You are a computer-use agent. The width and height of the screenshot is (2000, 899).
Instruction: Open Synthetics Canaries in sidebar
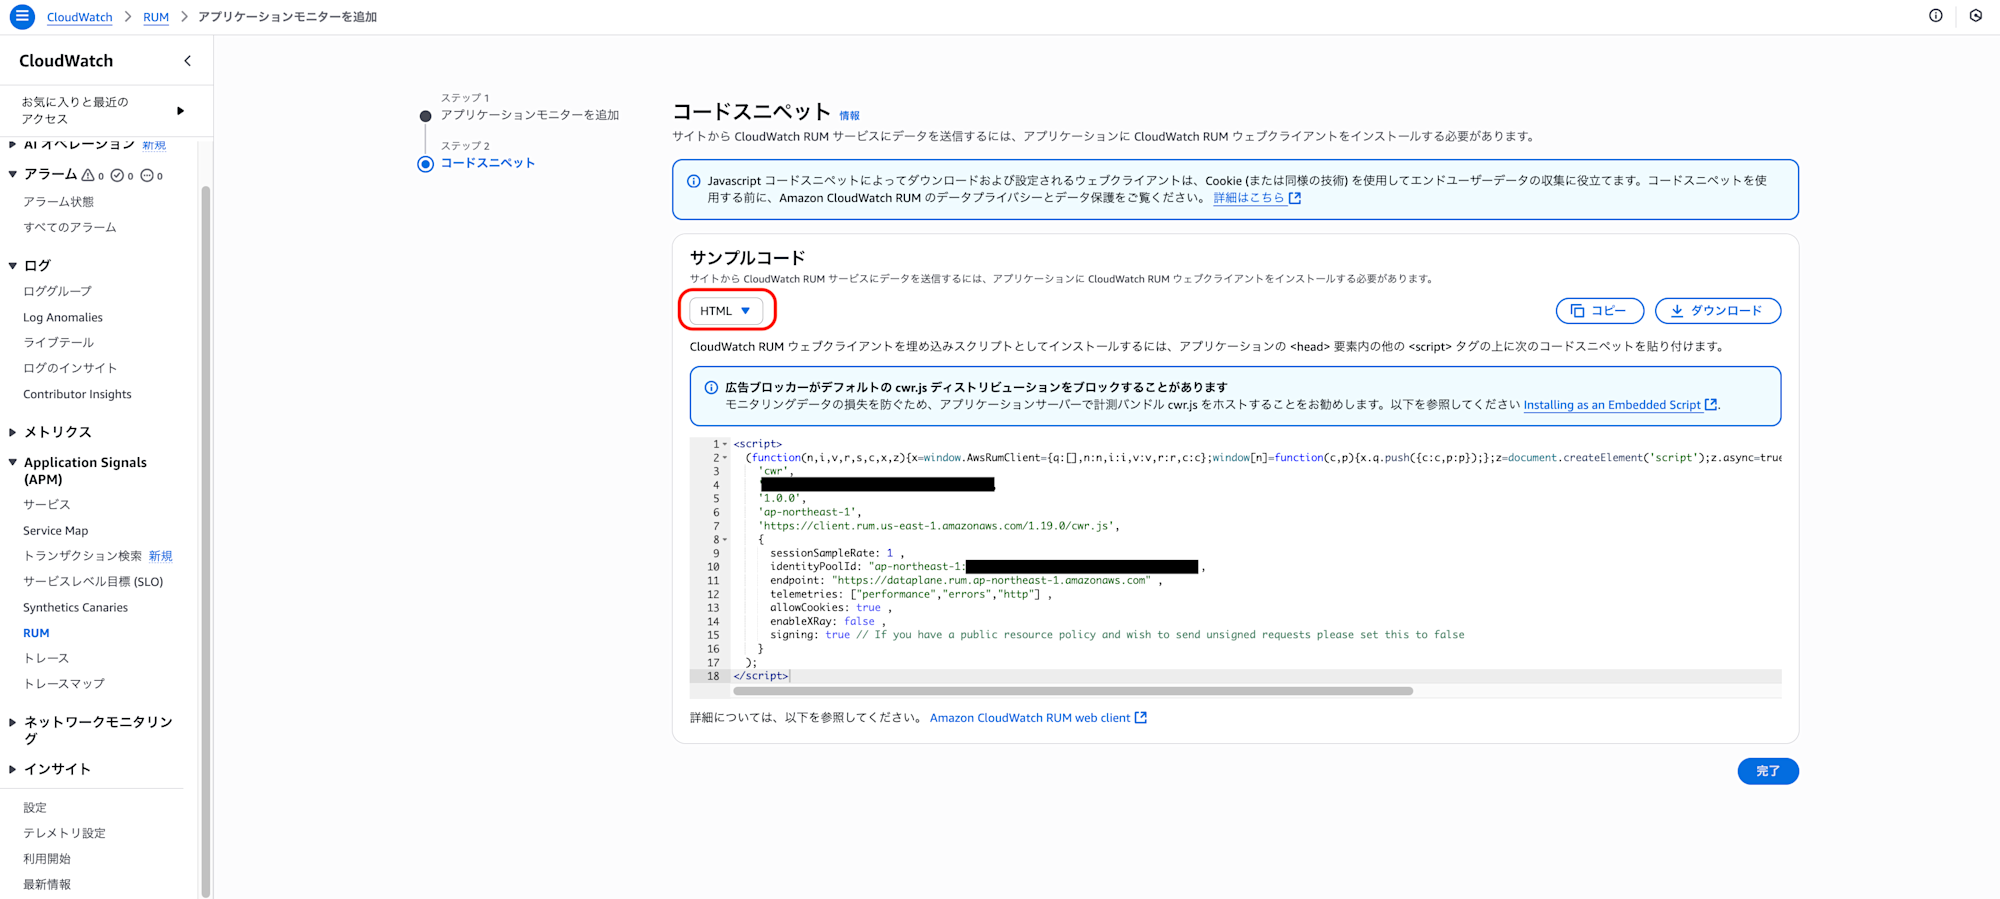[x=76, y=608]
